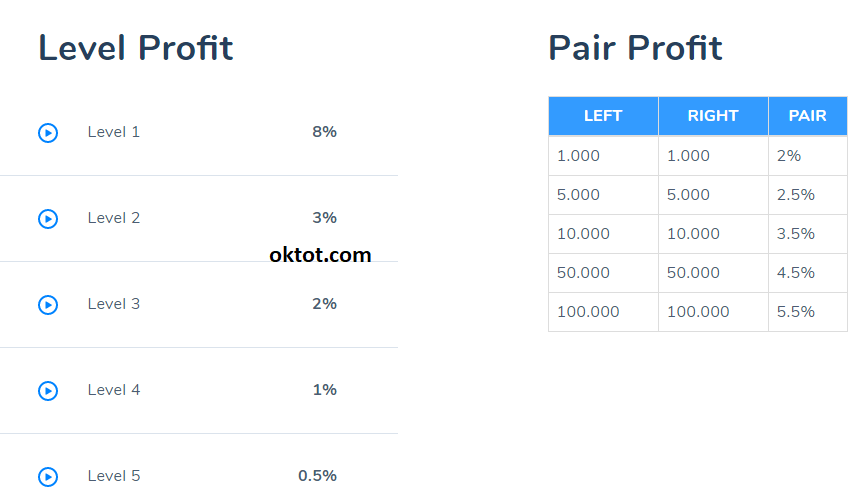
Task: Click the play icon beside Level 4
Action: point(48,391)
